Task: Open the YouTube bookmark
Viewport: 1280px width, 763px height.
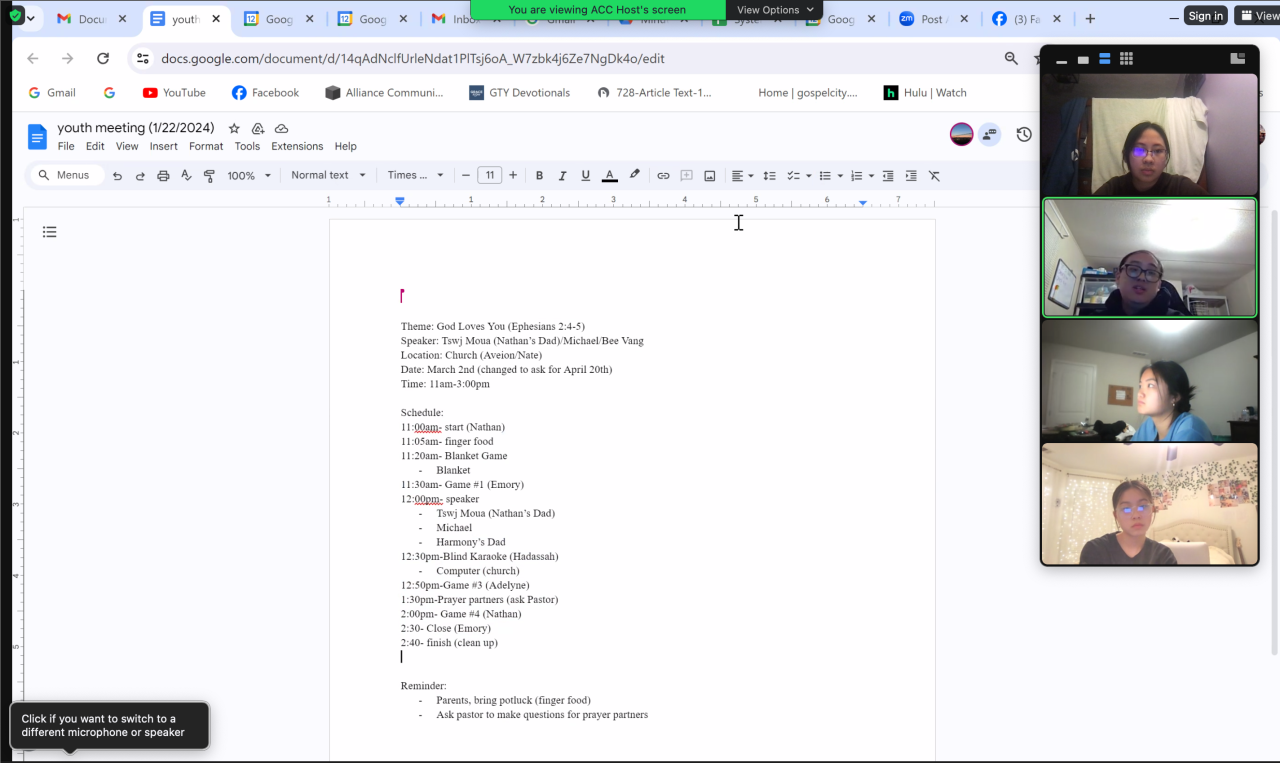Action: 174,93
